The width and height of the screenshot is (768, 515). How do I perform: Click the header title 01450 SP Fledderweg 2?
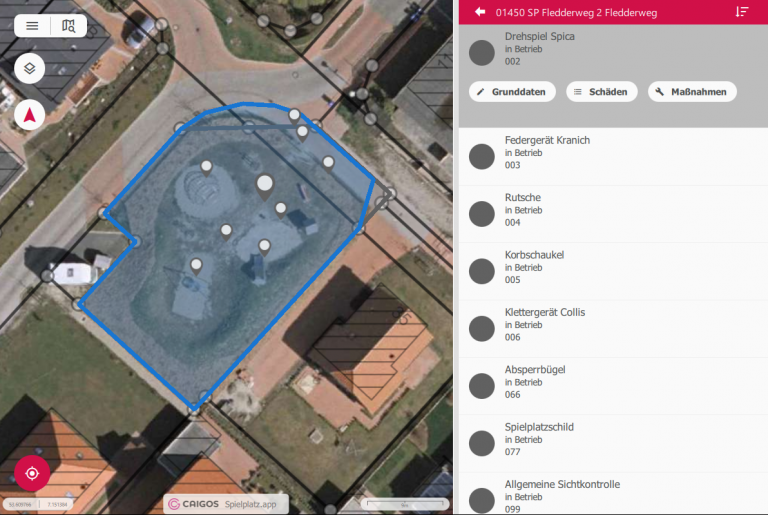(x=576, y=13)
